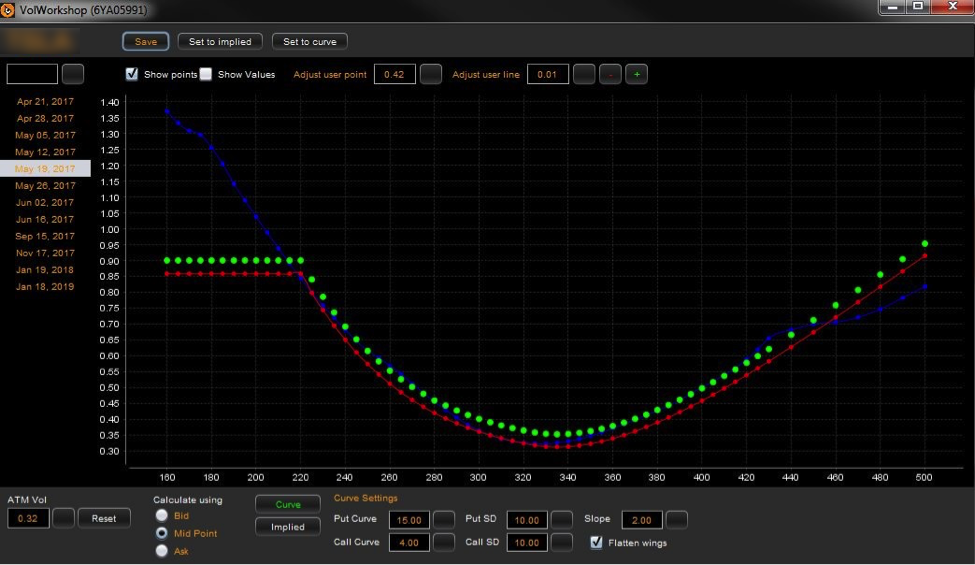
Task: Open the Apr 21, 2017 expiration
Action: 45,101
